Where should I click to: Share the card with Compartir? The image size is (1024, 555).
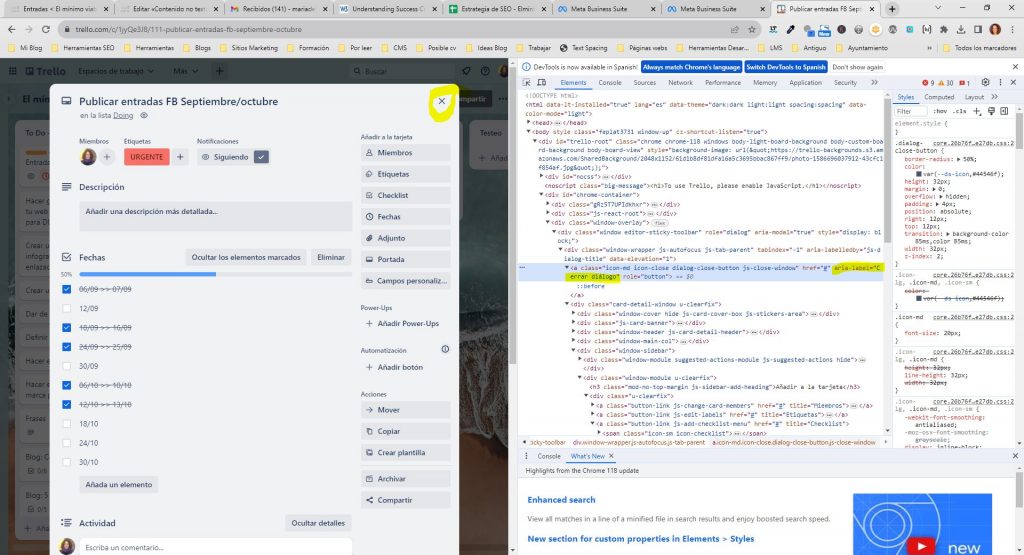pyautogui.click(x=405, y=500)
